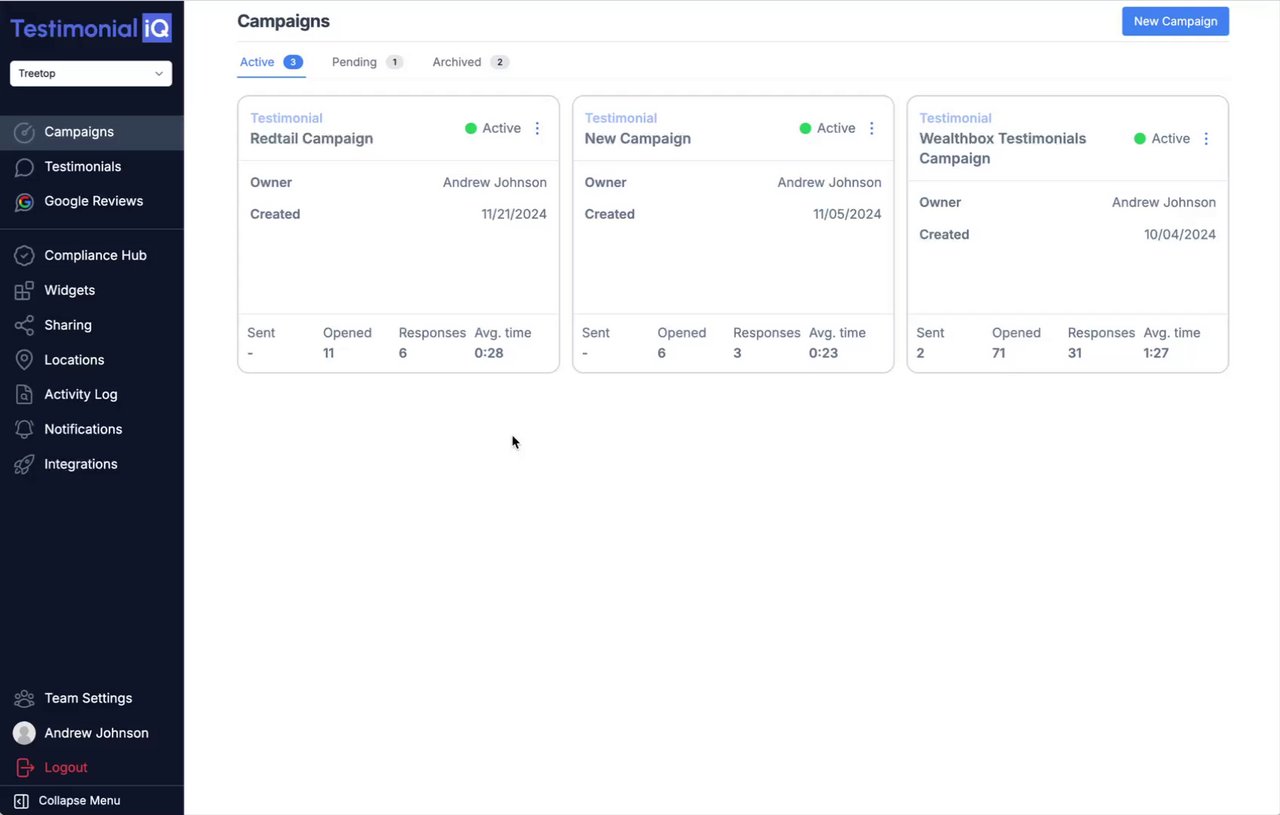Open the Activity Log document icon
1280x815 pixels.
pyautogui.click(x=24, y=395)
